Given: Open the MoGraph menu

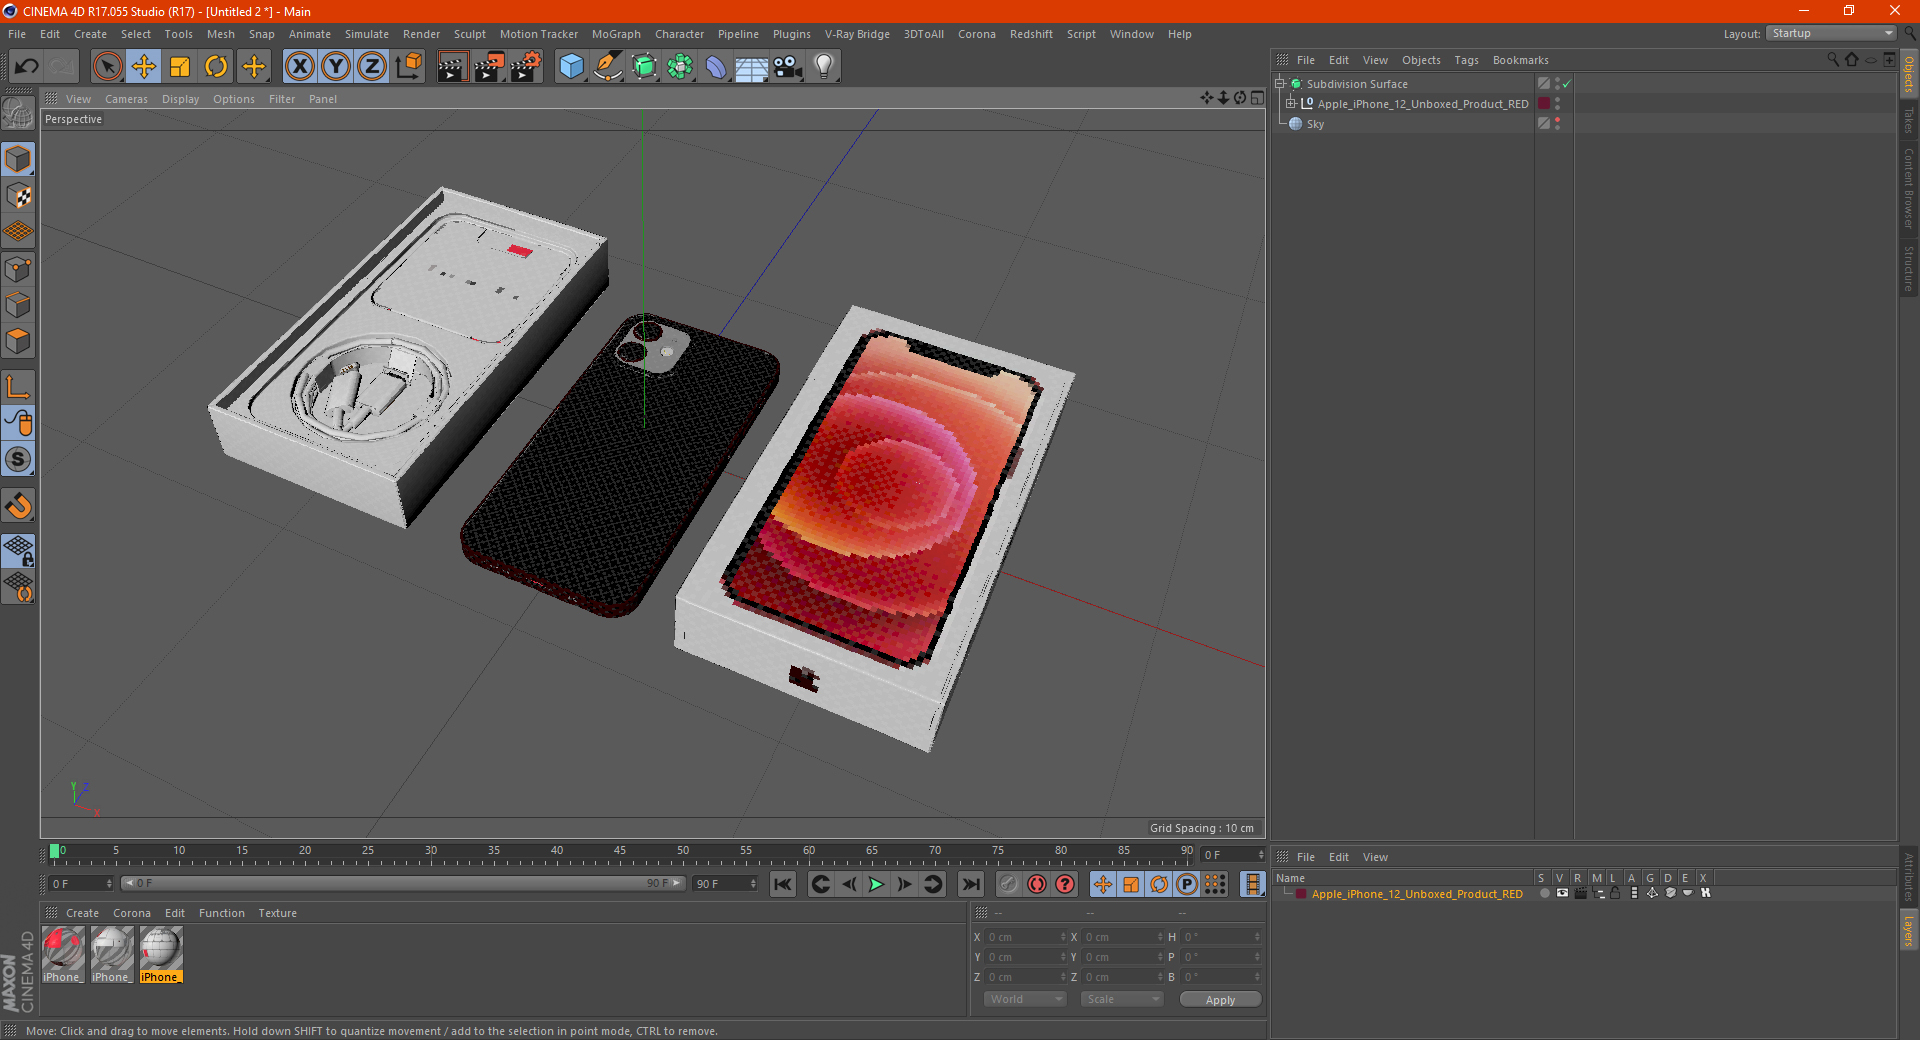Looking at the screenshot, I should [x=616, y=34].
